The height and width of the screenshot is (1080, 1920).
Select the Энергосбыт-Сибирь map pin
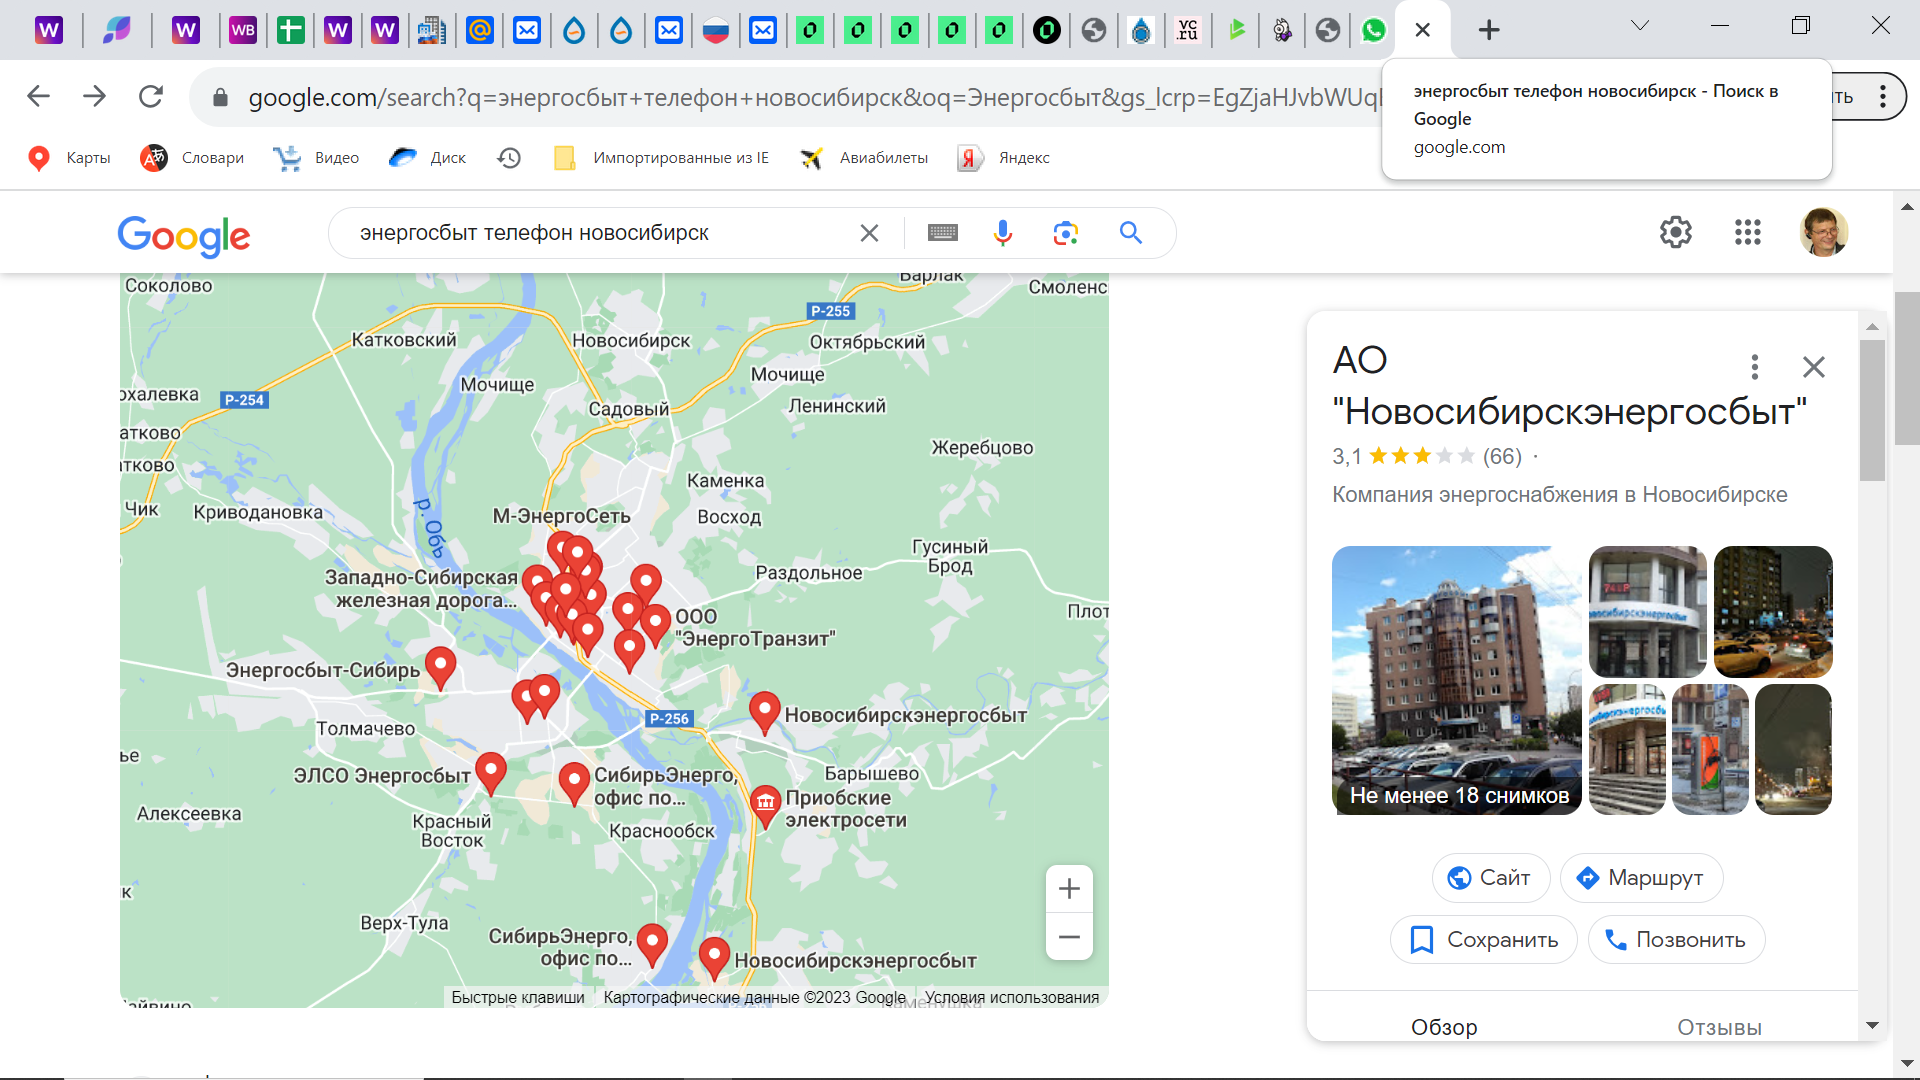point(440,666)
